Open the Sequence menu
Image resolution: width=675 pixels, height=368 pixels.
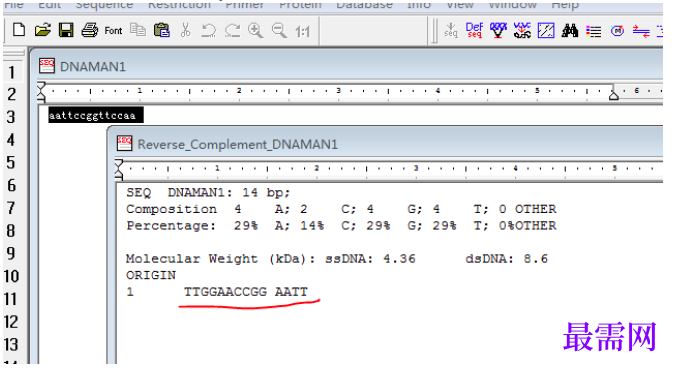pyautogui.click(x=104, y=5)
